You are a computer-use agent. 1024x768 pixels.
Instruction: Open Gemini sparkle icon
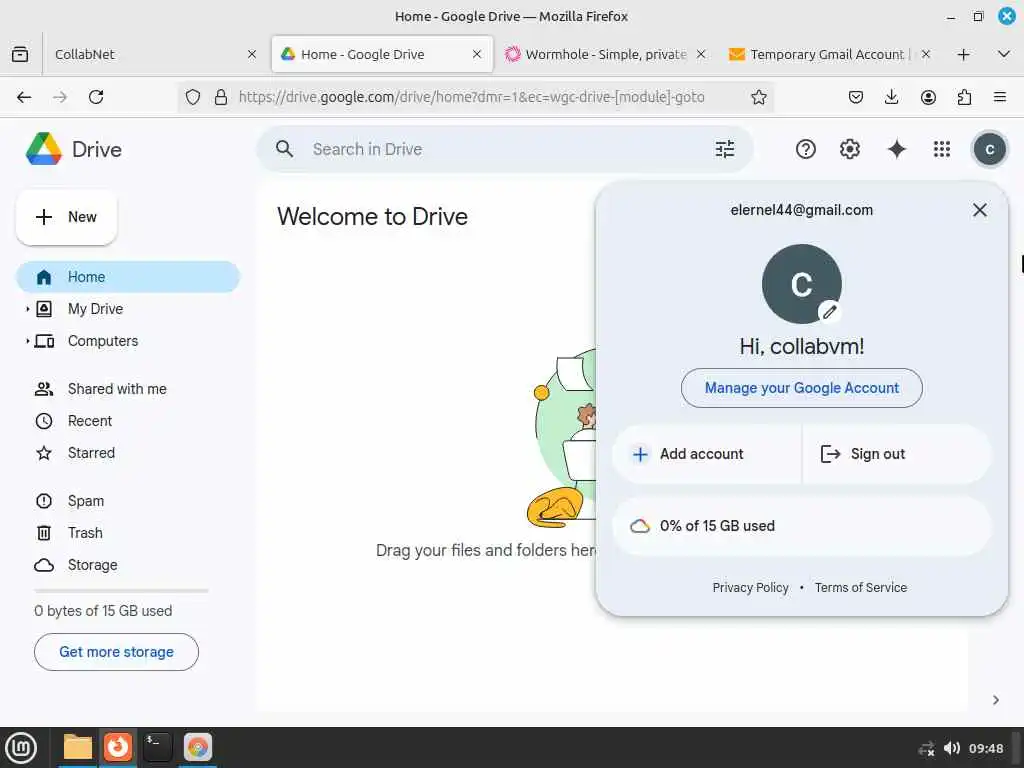click(897, 150)
